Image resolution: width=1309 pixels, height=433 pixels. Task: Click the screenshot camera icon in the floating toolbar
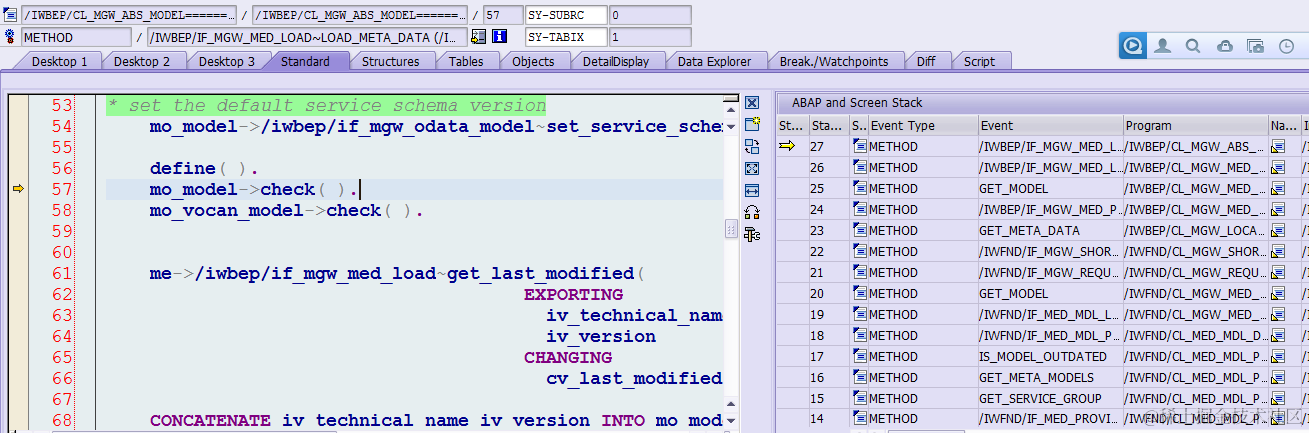point(1256,46)
